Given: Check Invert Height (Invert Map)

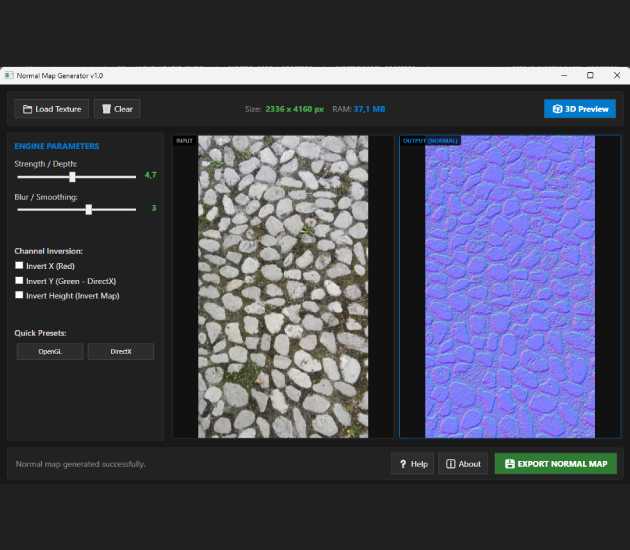Looking at the screenshot, I should click(19, 295).
